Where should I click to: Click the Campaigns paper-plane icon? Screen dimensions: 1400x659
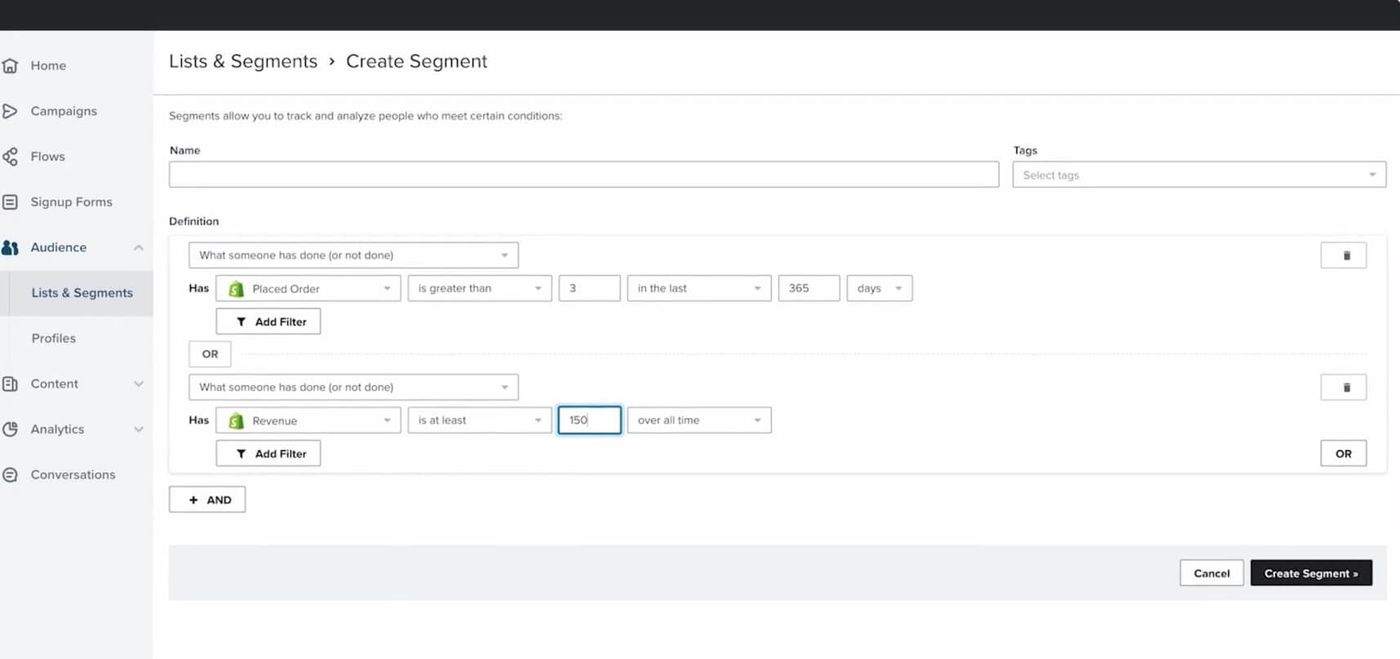[10, 111]
